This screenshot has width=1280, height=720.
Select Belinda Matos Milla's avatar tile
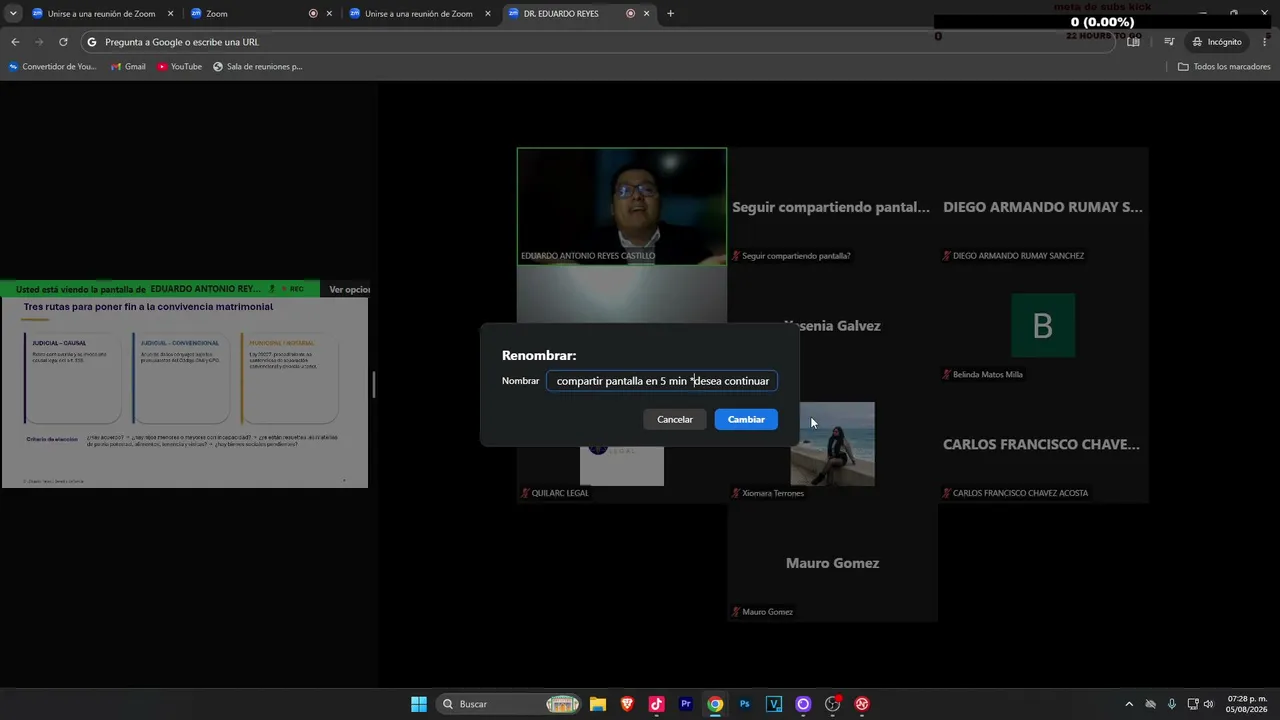click(x=1043, y=325)
